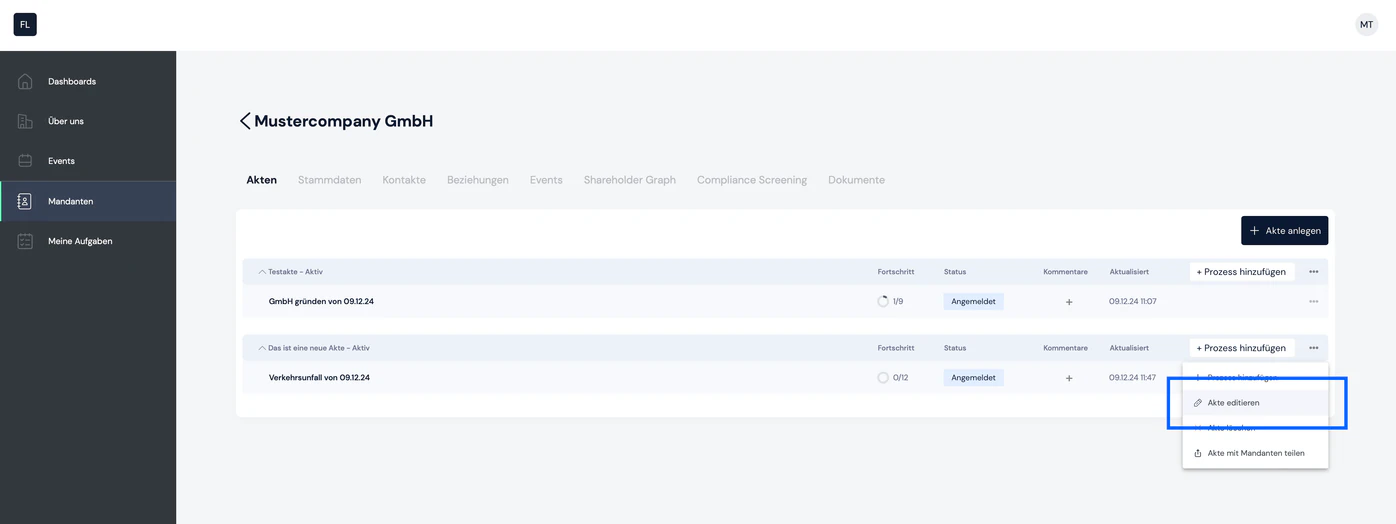Open Dashboards via its home icon
The image size is (1396, 524).
pyautogui.click(x=25, y=81)
